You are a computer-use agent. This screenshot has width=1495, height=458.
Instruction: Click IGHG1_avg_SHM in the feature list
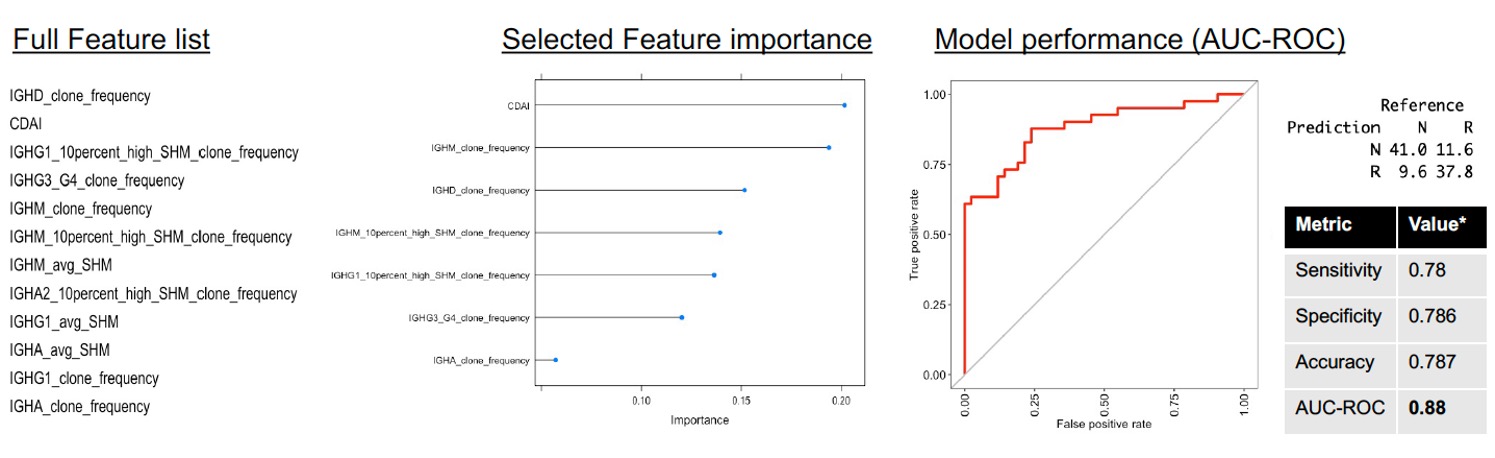point(65,322)
